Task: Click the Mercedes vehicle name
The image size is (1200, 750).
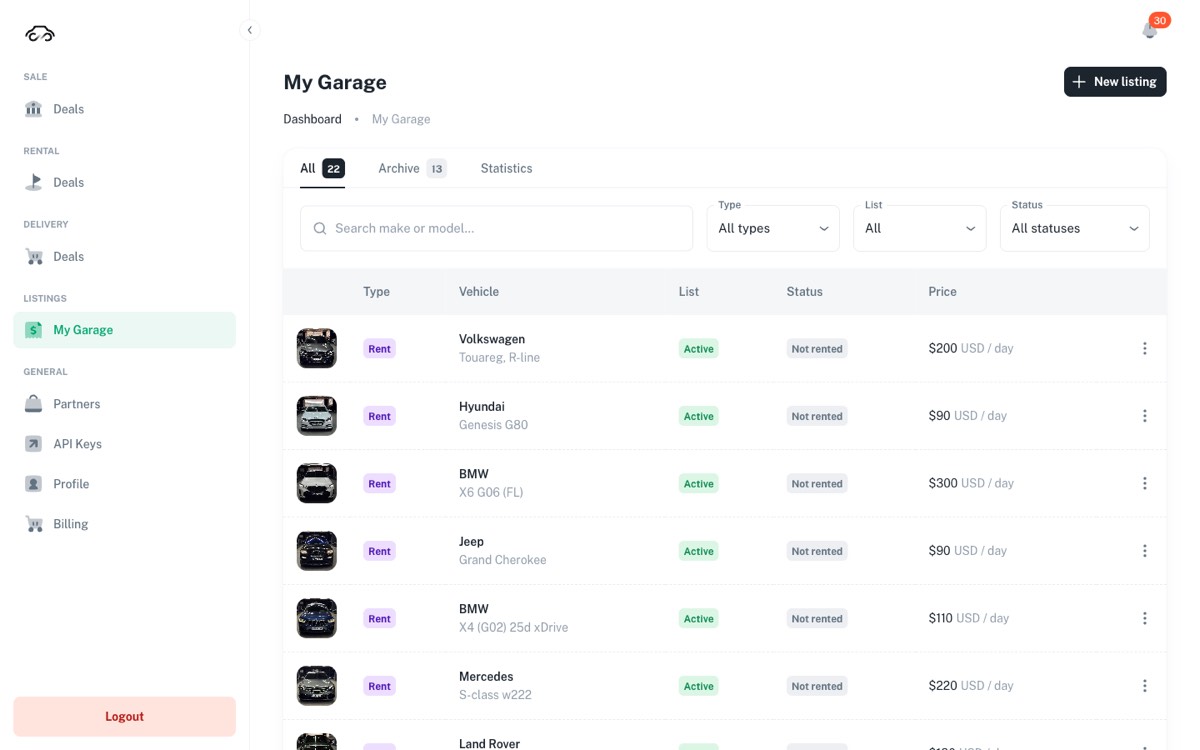Action: tap(486, 677)
